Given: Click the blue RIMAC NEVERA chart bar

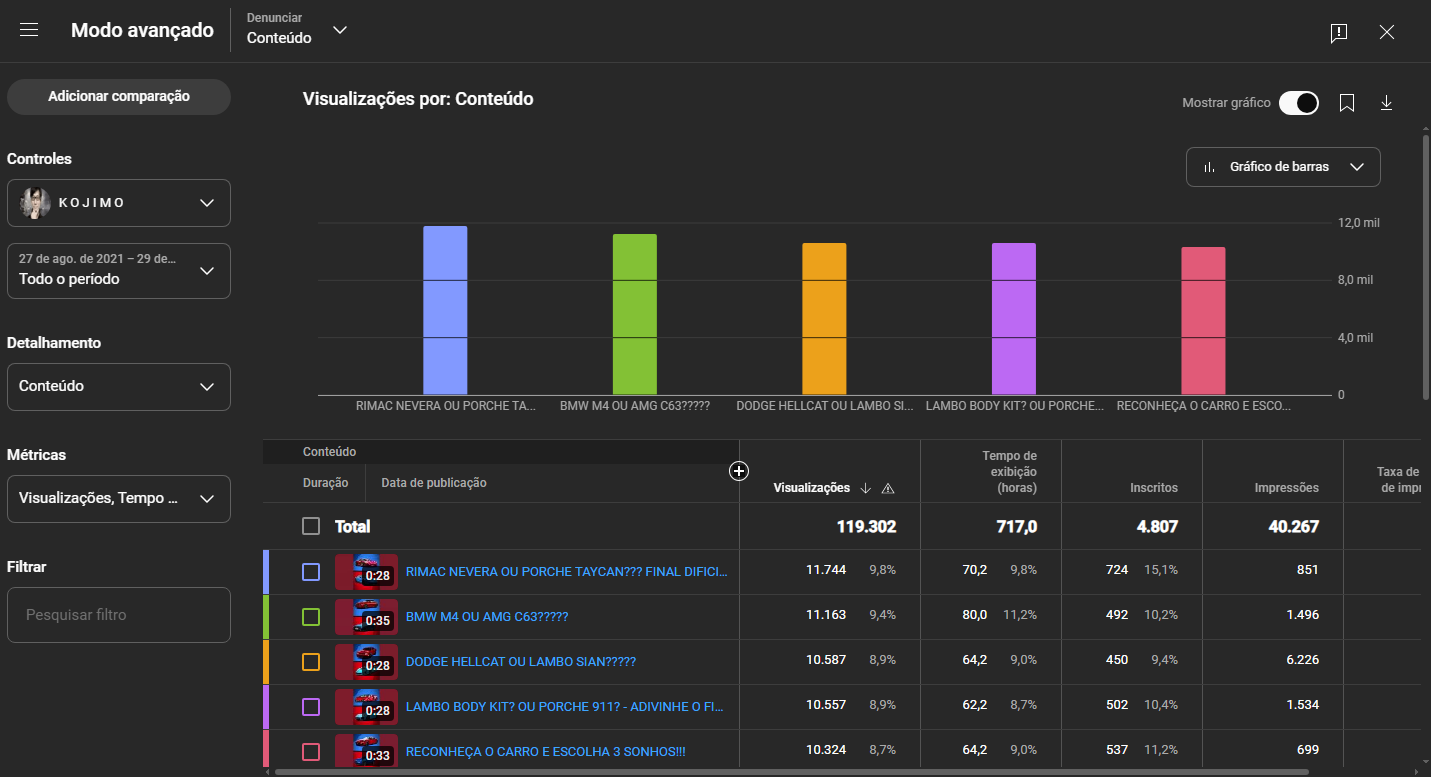Looking at the screenshot, I should coord(445,310).
